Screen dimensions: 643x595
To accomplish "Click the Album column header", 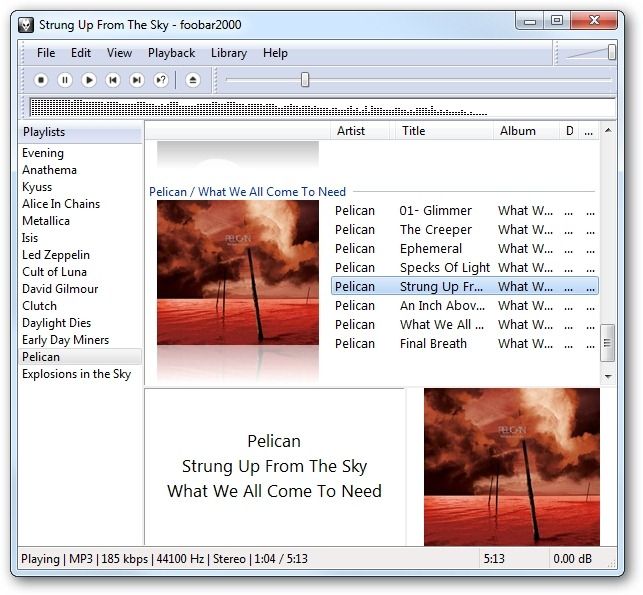I will [x=526, y=131].
